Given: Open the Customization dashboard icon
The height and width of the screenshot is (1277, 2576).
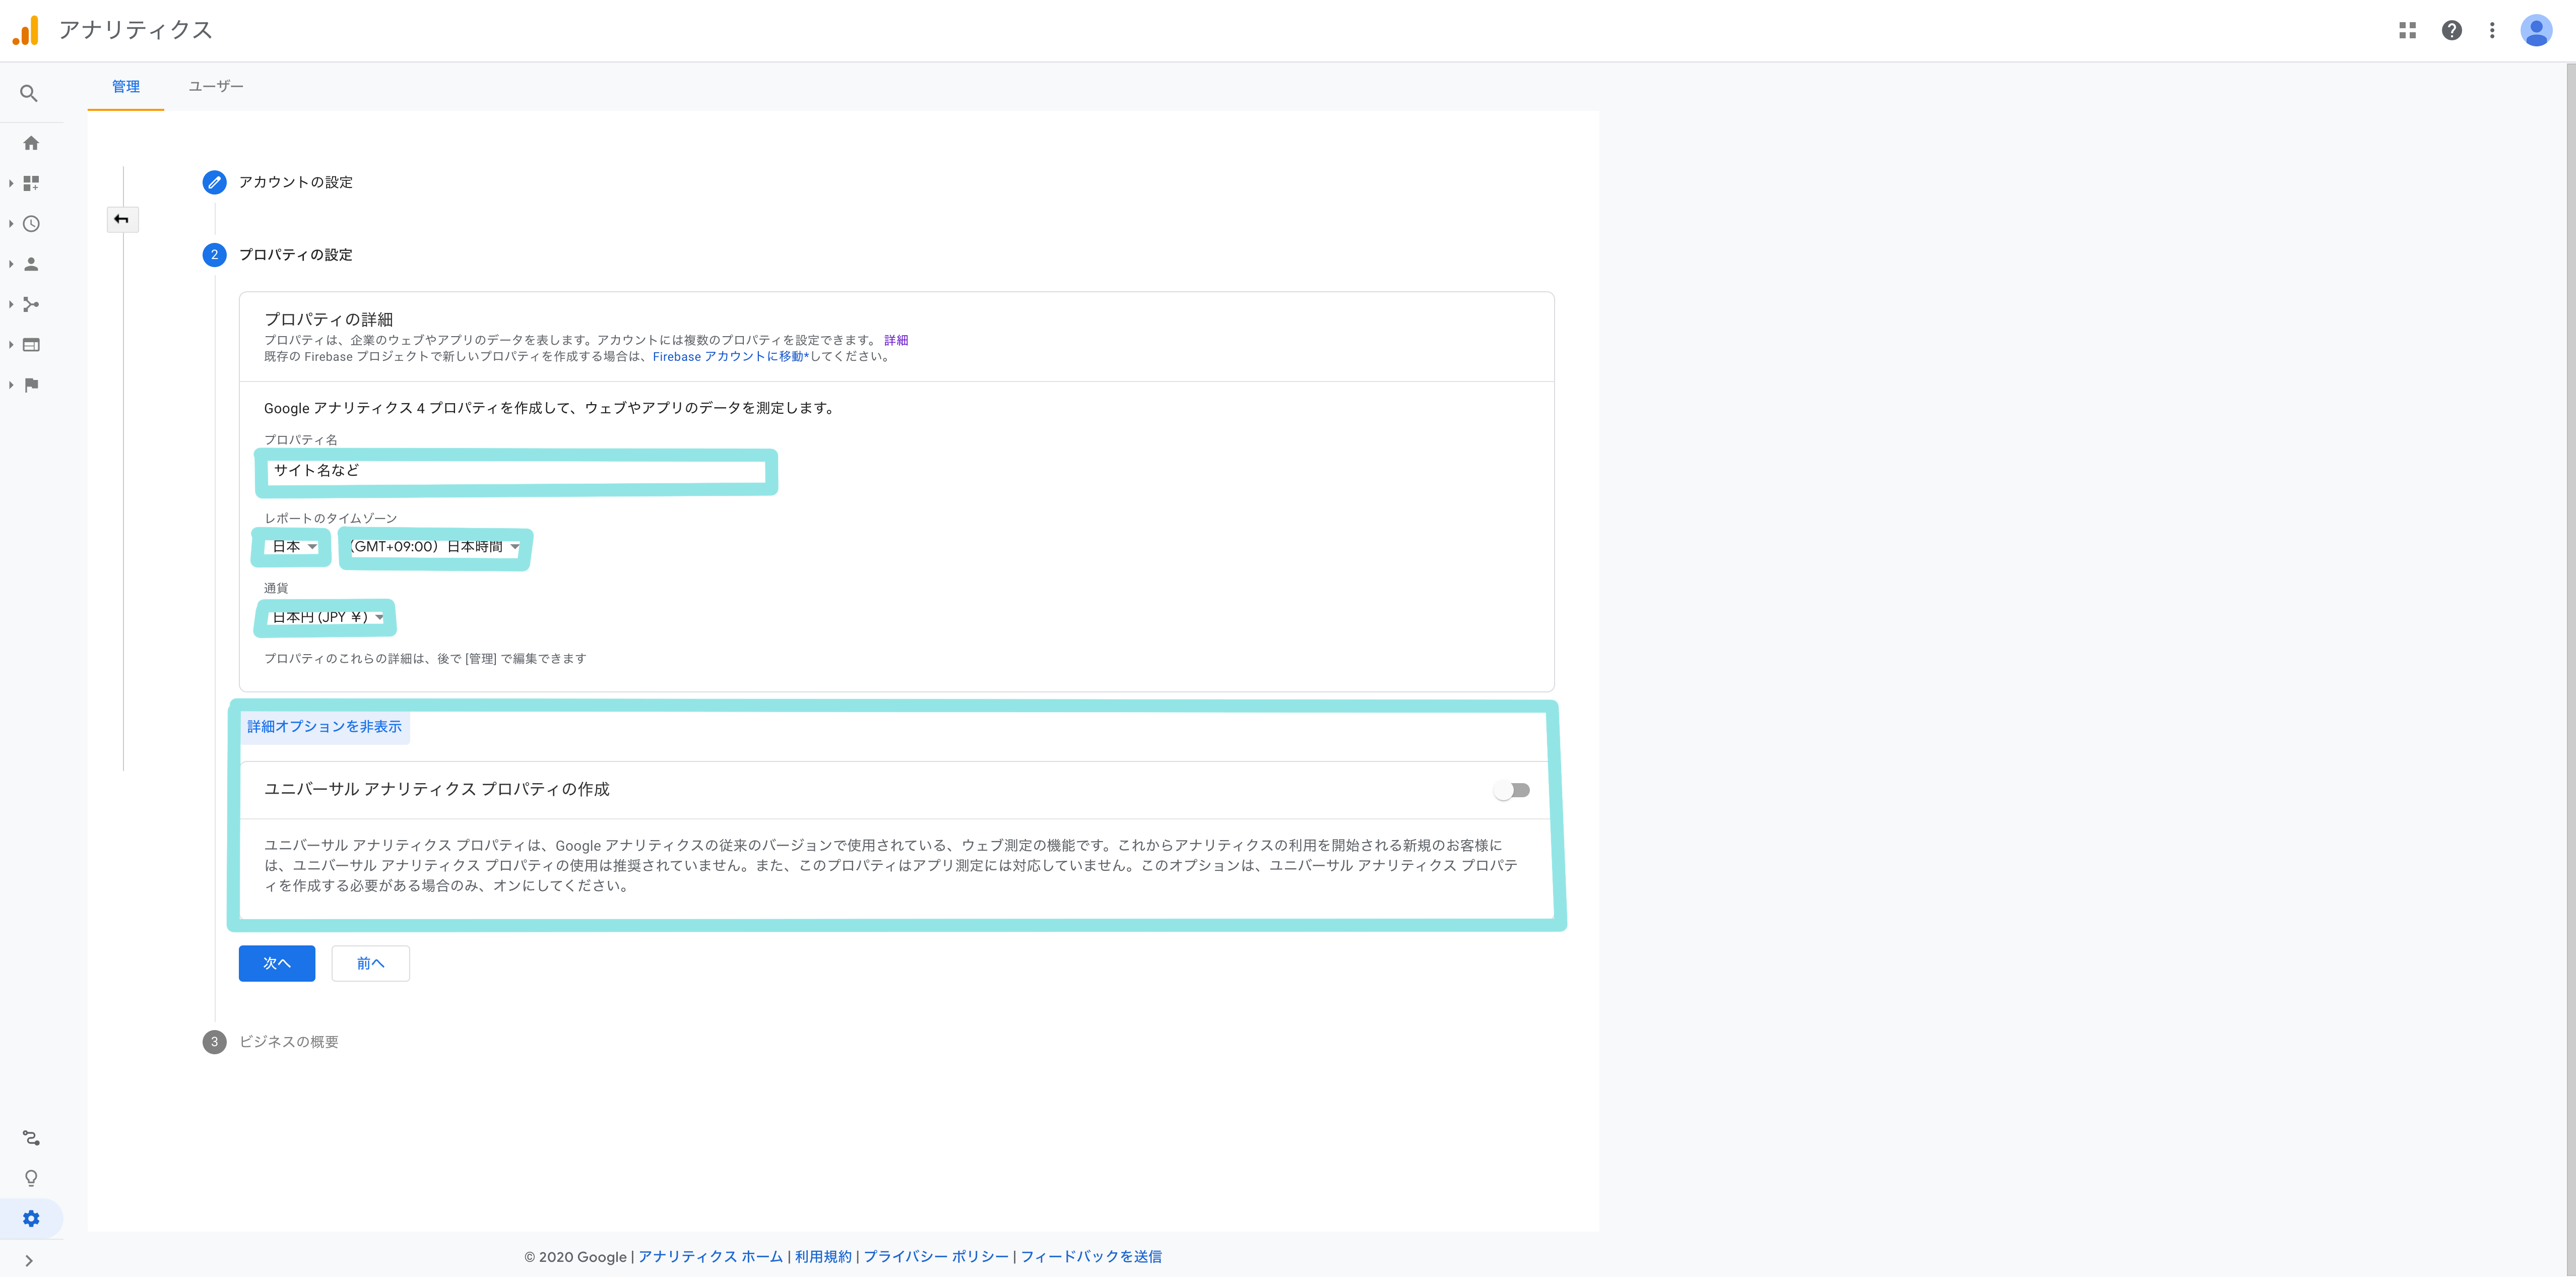Looking at the screenshot, I should tap(31, 183).
